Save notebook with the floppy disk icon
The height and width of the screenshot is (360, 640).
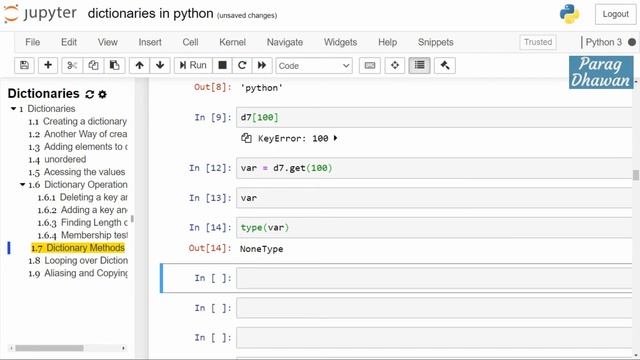point(24,65)
